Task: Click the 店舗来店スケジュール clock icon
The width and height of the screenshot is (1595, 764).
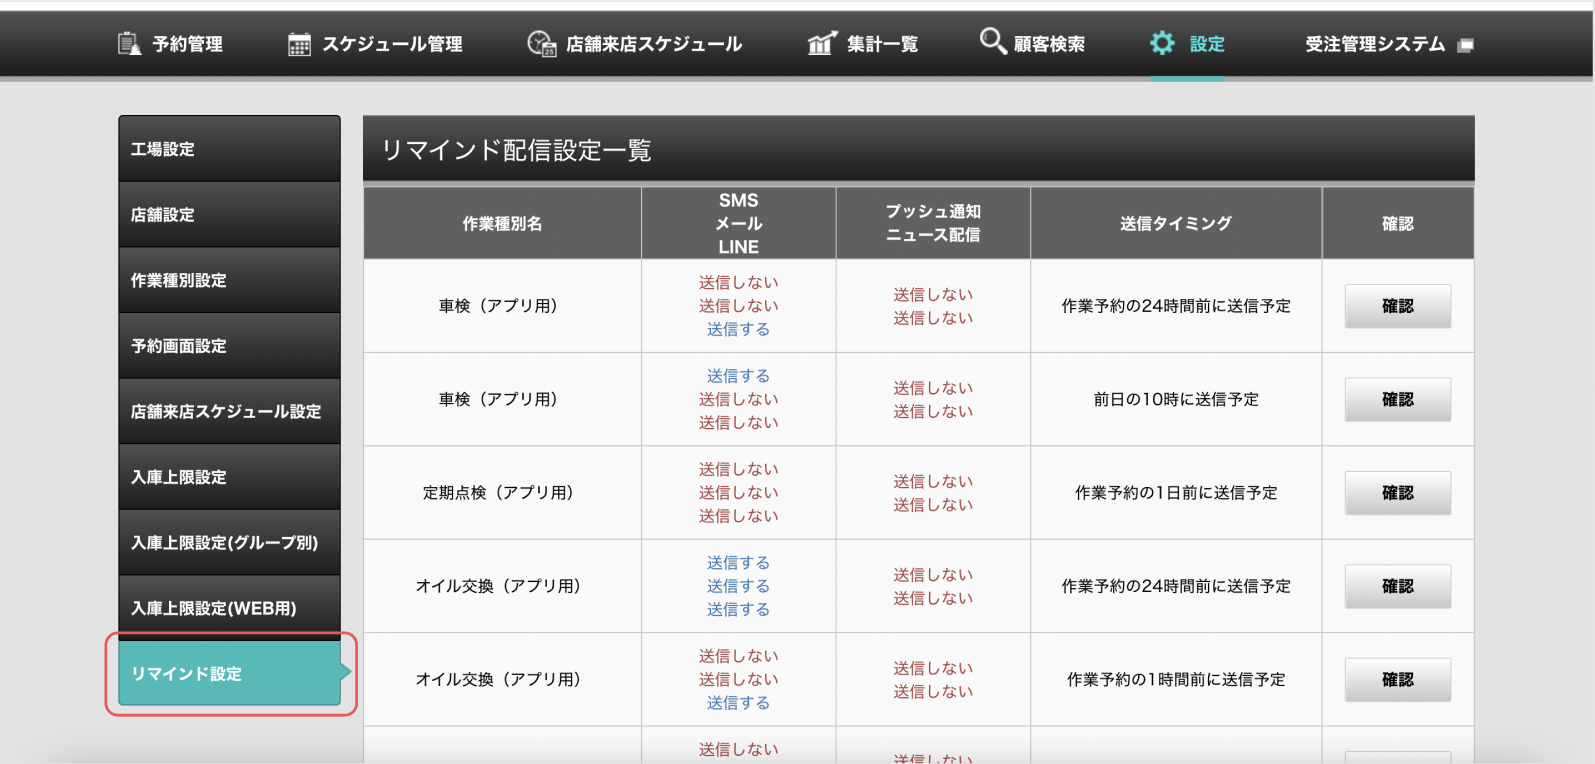Action: 541,43
